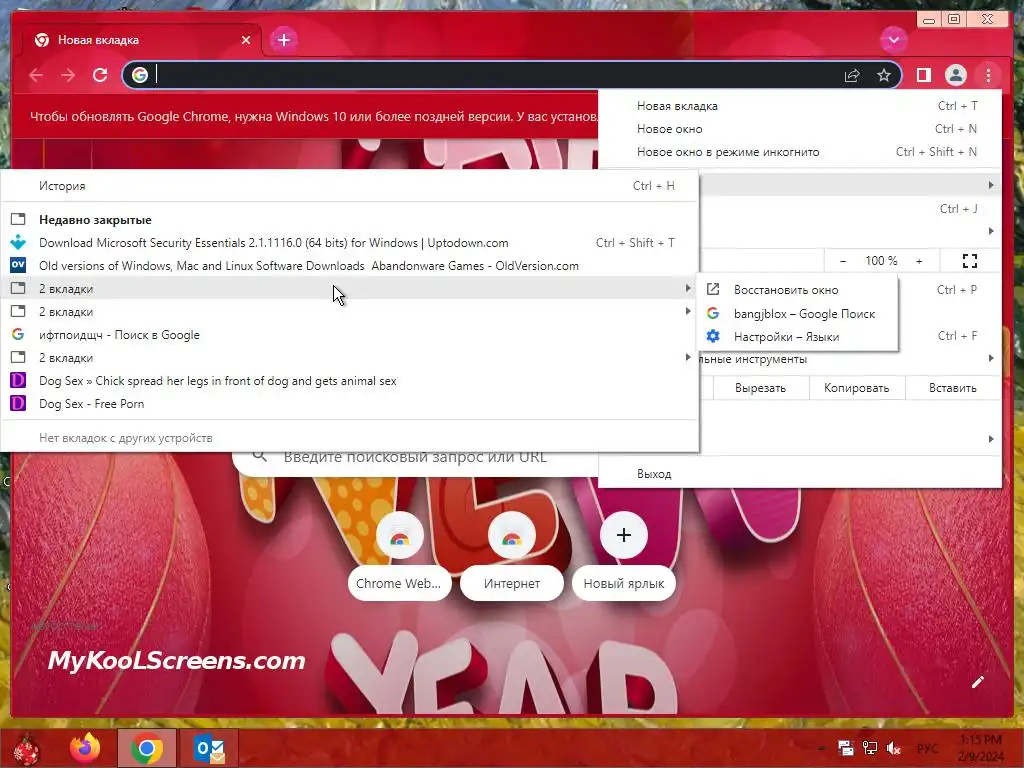Click the share page icon in address bar
Viewport: 1024px width, 768px height.
coord(852,76)
